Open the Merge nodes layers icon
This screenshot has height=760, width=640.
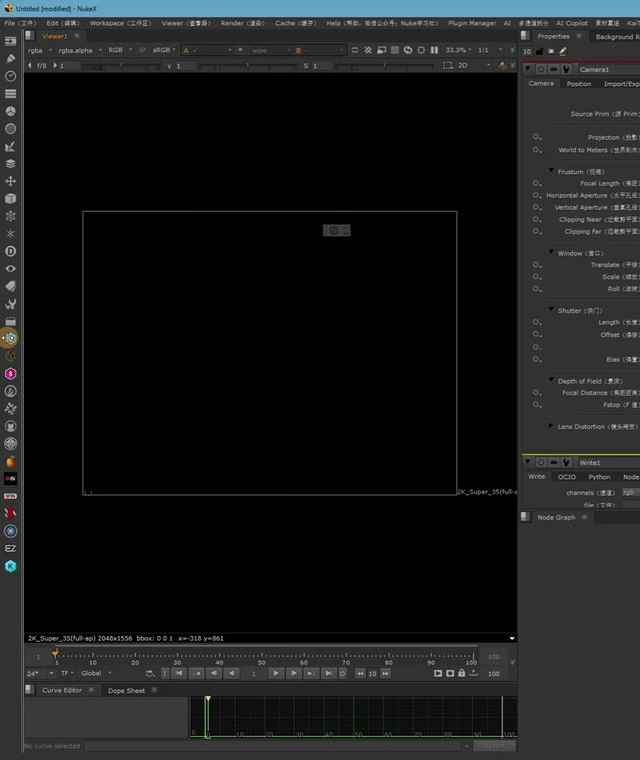coord(10,164)
